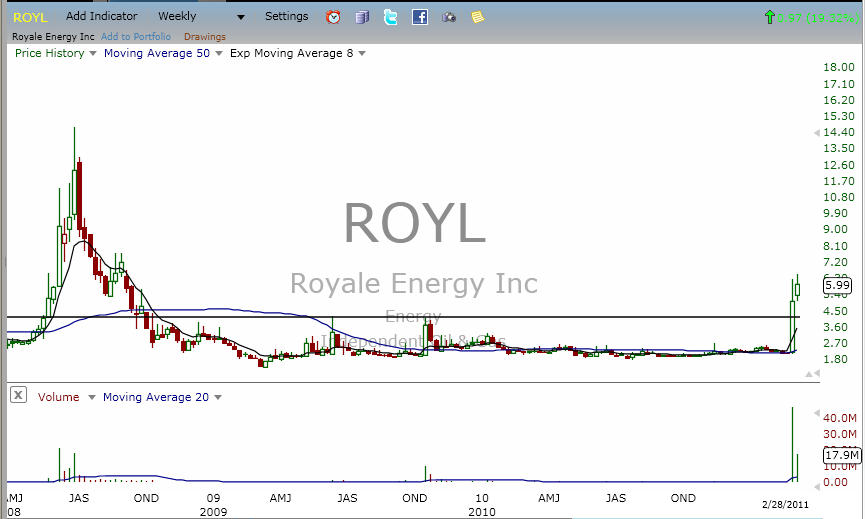Click the price scale arrow near 14.40

(816, 133)
